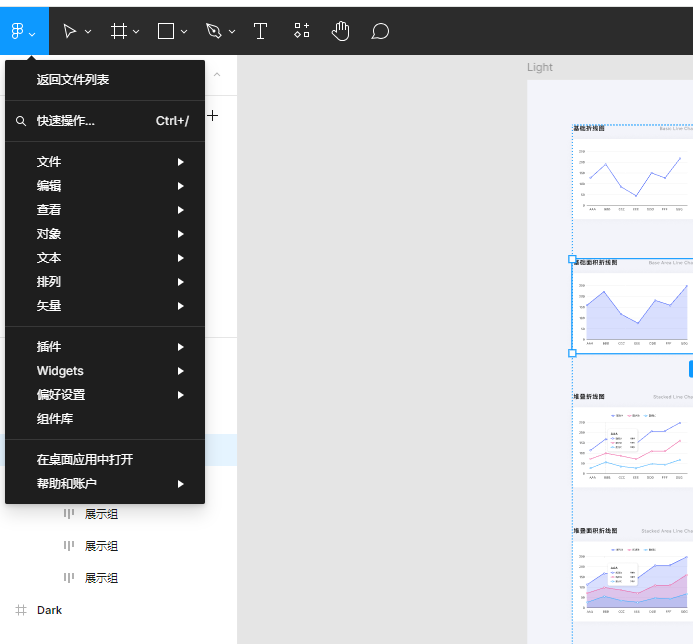The height and width of the screenshot is (644, 693).
Task: Click the top-left selection resize handle
Action: click(x=572, y=259)
